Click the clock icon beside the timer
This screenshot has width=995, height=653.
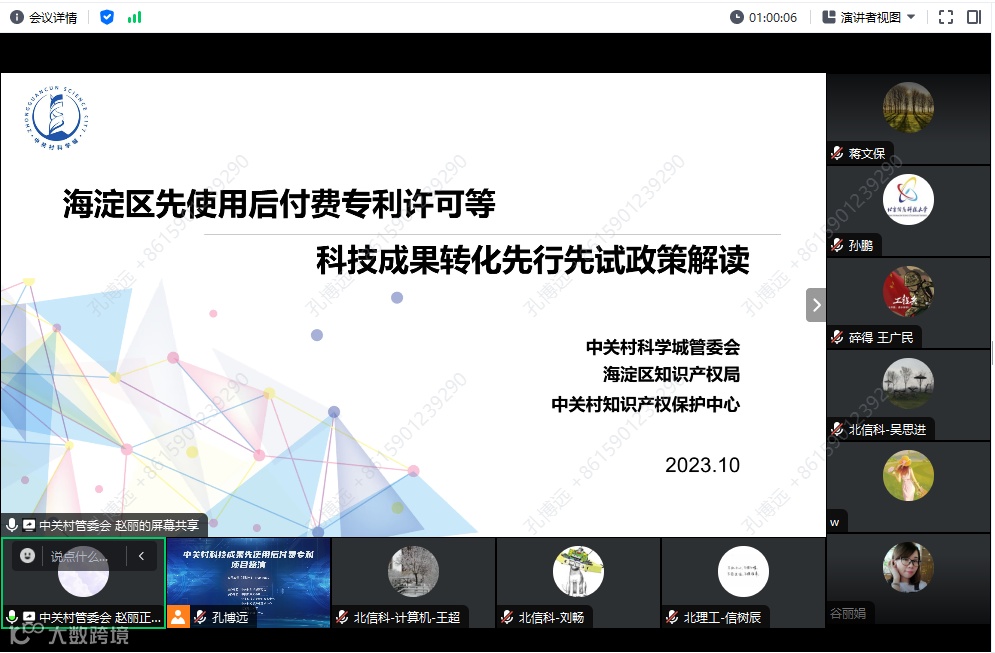click(x=737, y=17)
